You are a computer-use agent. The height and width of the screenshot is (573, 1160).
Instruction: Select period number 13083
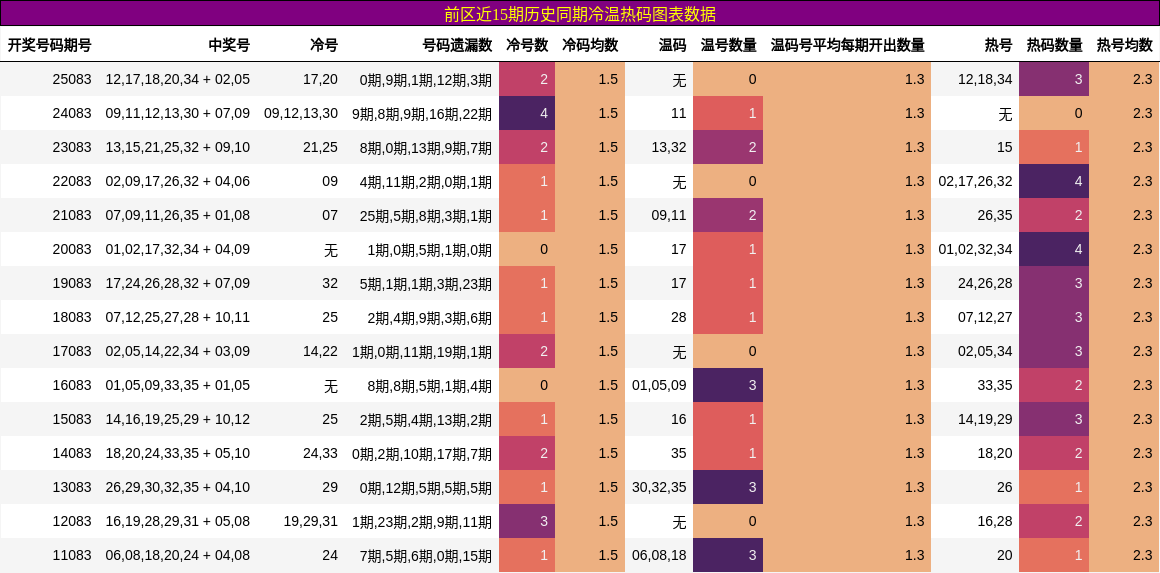pos(72,487)
